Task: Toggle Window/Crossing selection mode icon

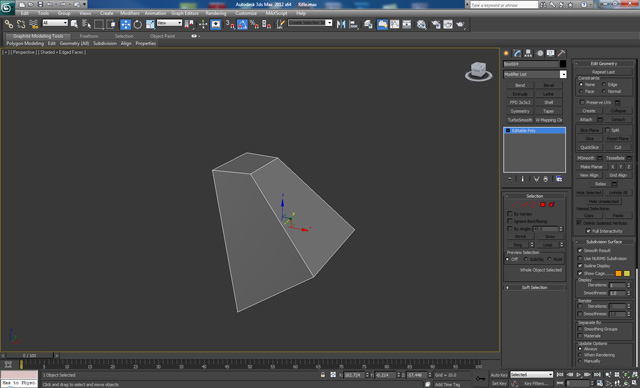Action: pos(111,24)
